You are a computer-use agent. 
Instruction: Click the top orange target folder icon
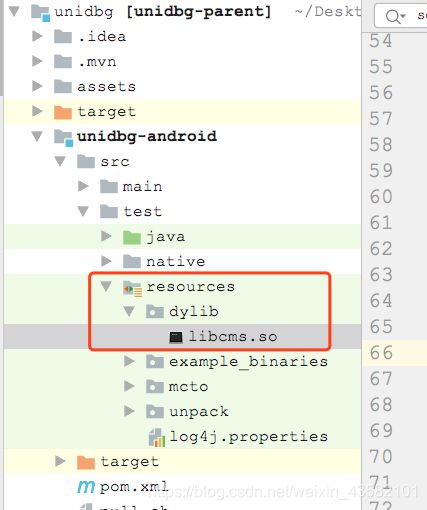(63, 112)
